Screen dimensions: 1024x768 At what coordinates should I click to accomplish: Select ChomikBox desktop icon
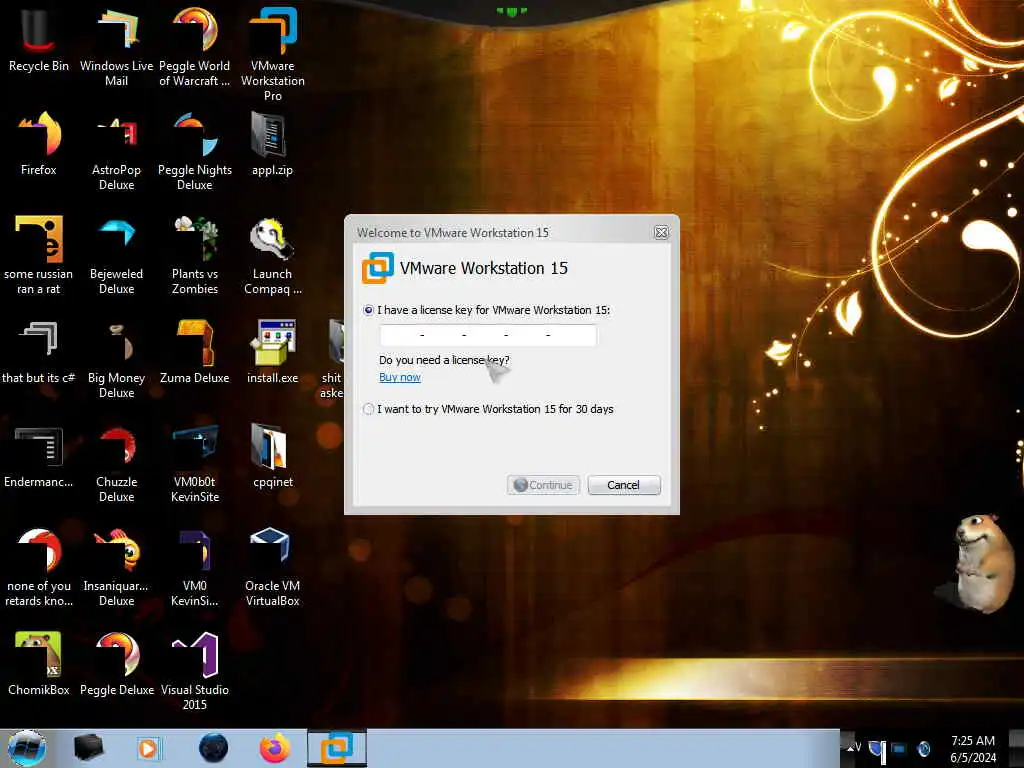pyautogui.click(x=39, y=664)
